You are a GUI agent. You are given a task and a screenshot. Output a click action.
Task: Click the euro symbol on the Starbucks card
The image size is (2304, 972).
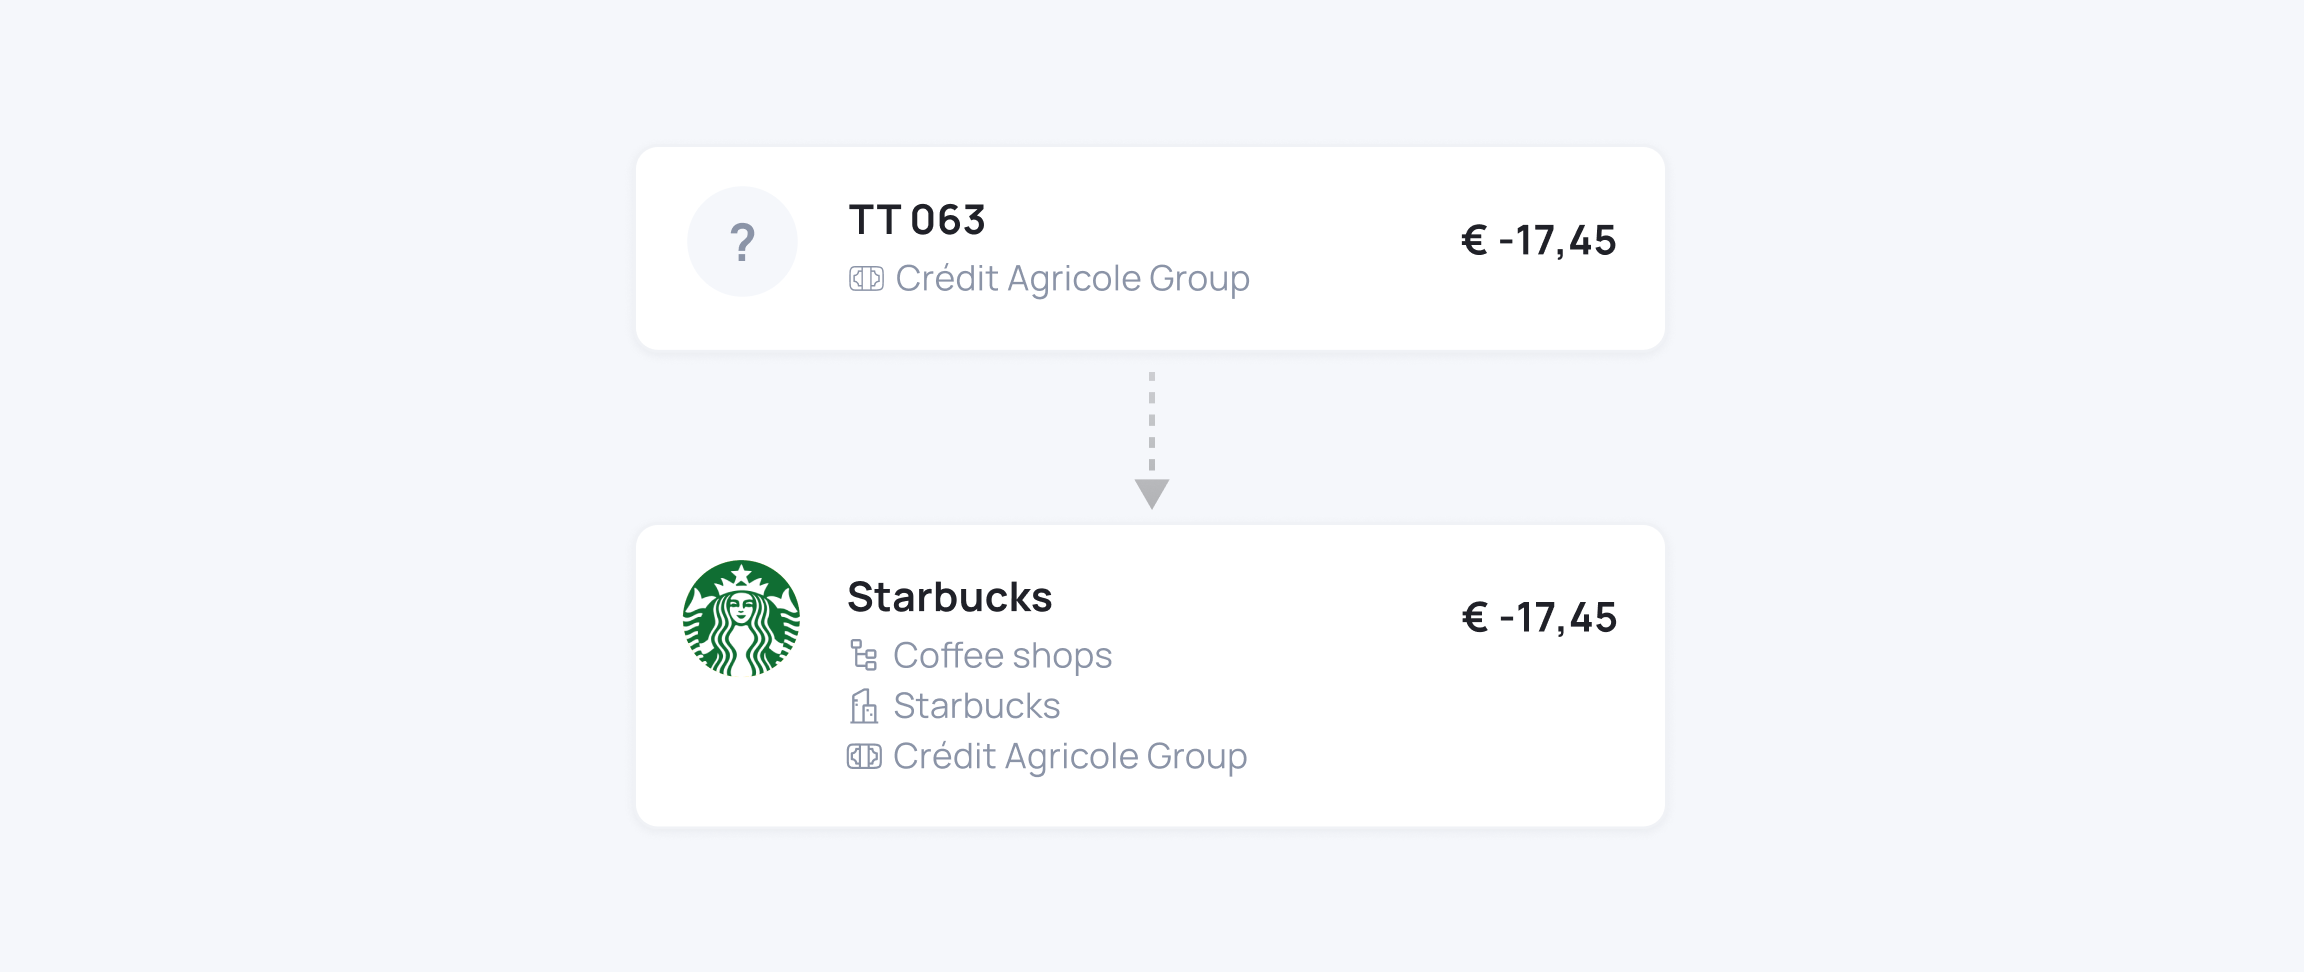click(x=1475, y=618)
